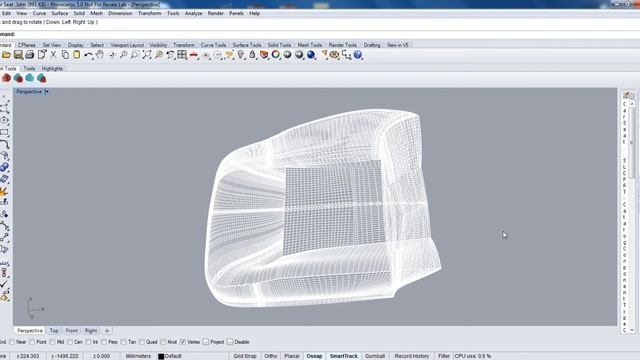The width and height of the screenshot is (640, 360).
Task: Print using the printer icon
Action: click(x=29, y=55)
